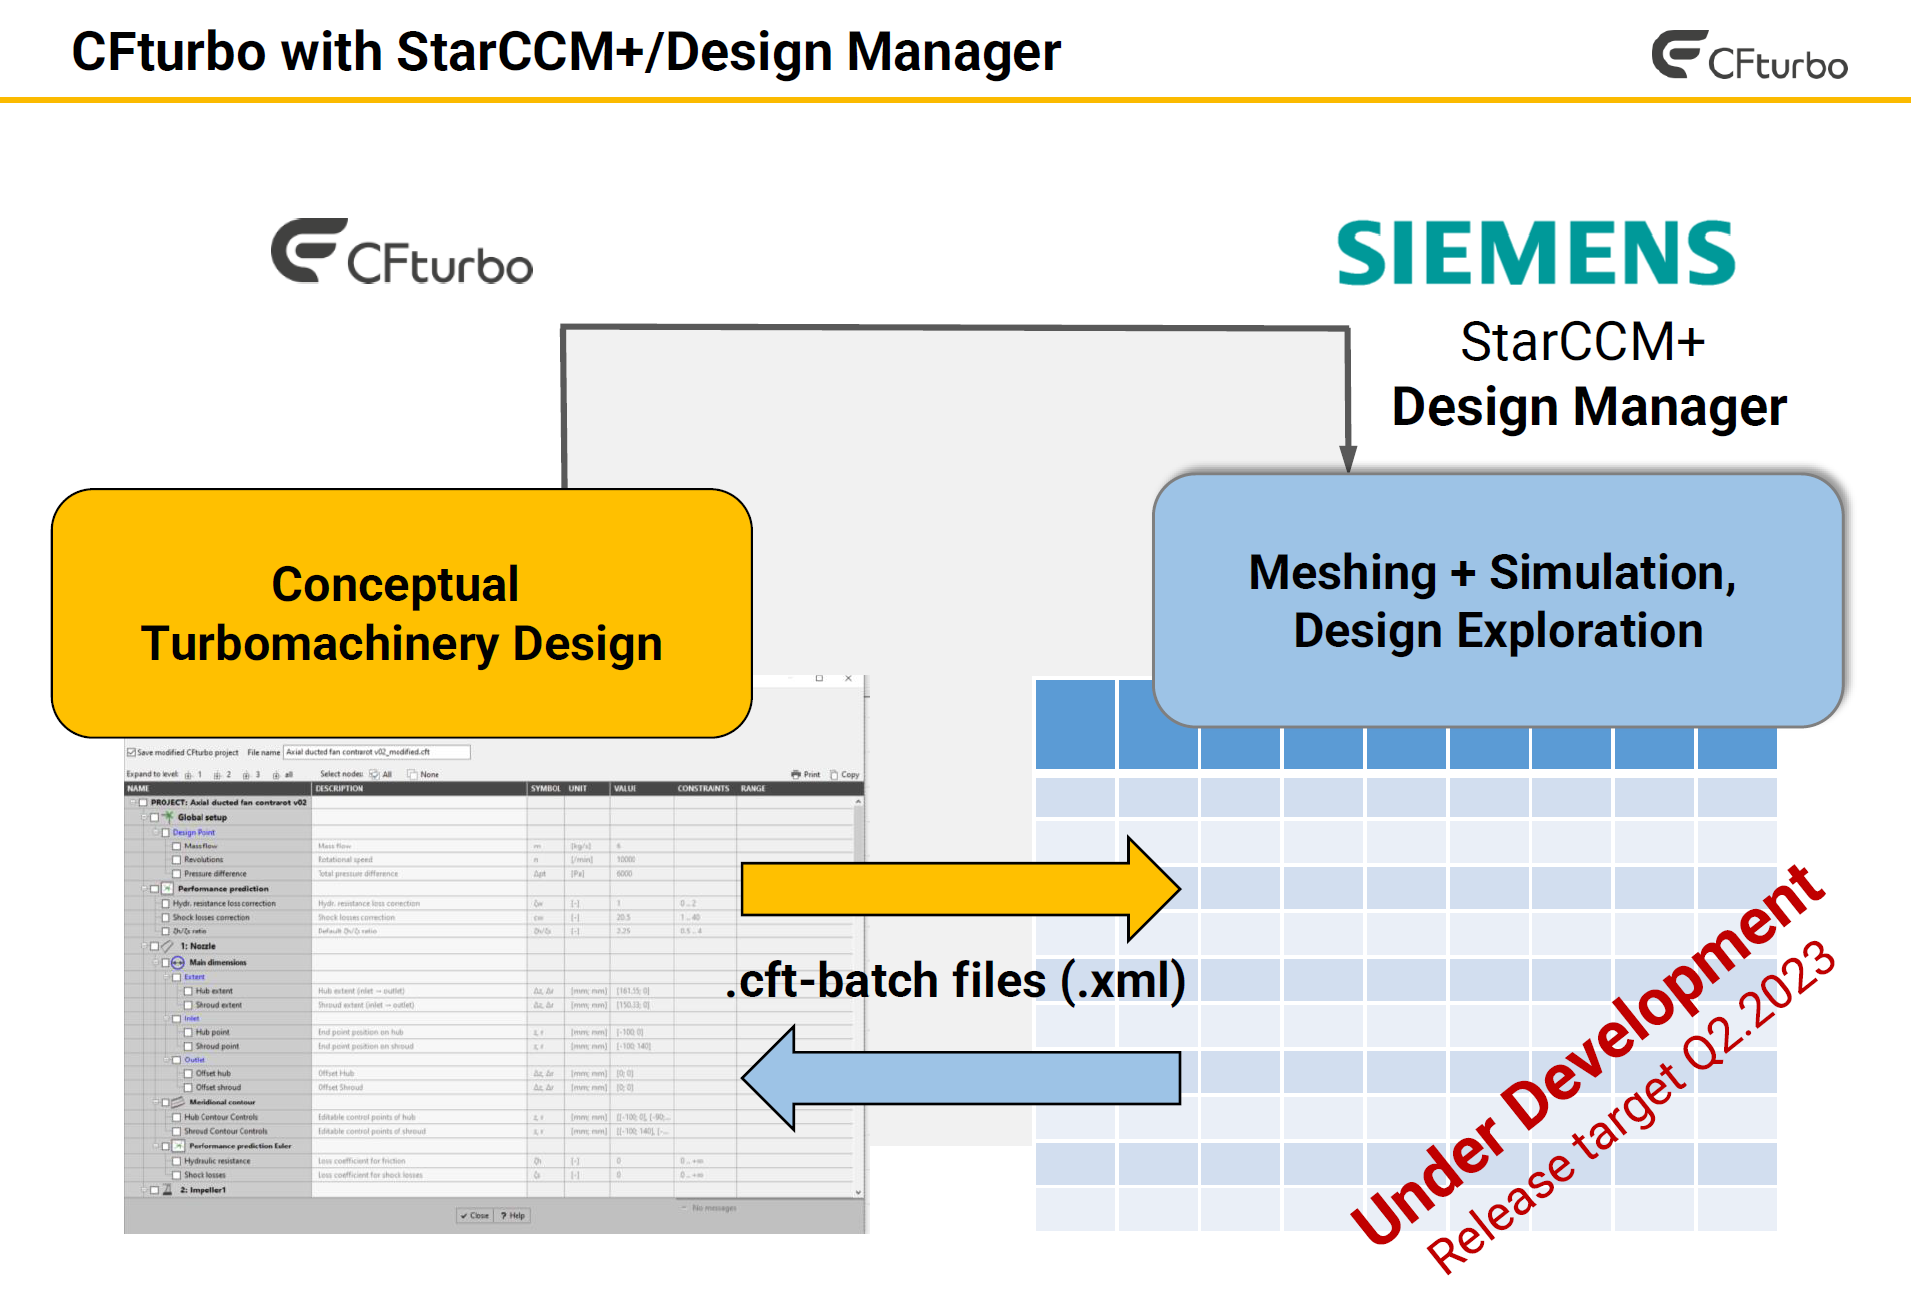1911x1292 pixels.
Task: Click the Close button
Action: tap(475, 1216)
